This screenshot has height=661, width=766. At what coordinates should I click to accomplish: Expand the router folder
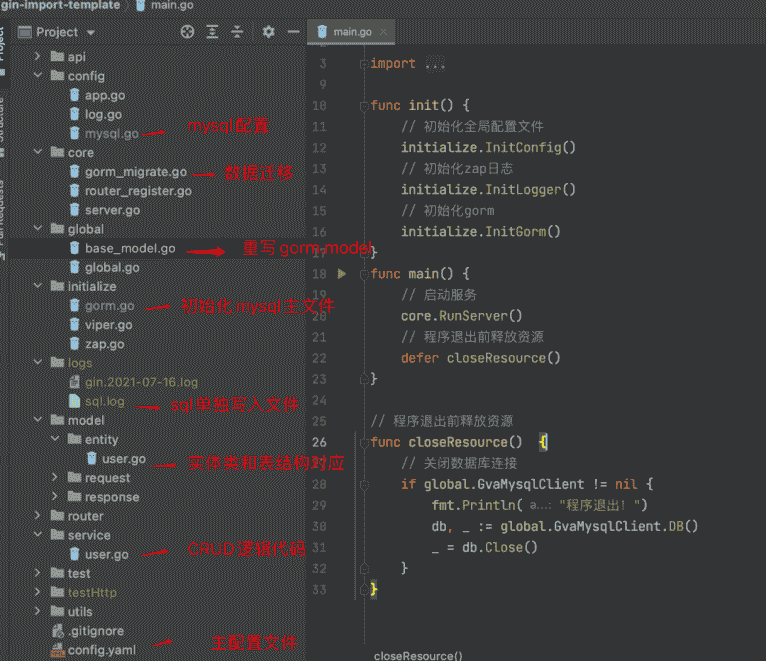coord(38,516)
